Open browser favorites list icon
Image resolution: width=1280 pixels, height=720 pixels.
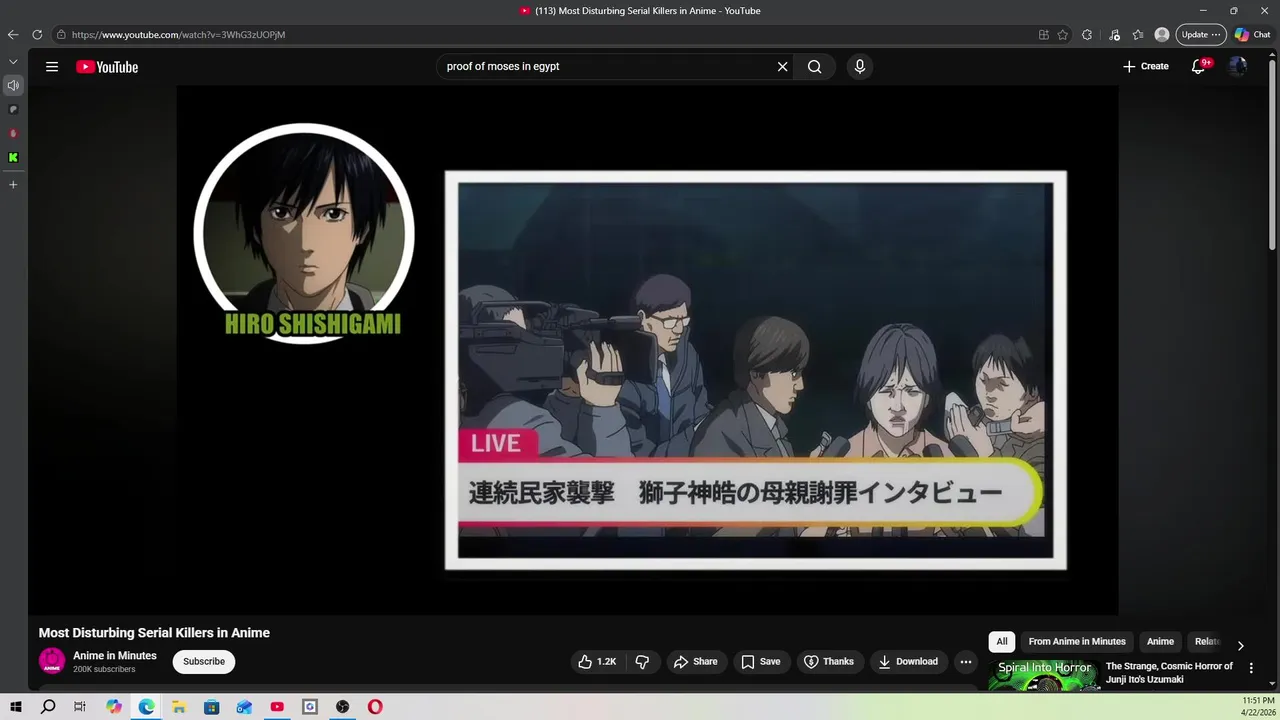pos(1138,35)
